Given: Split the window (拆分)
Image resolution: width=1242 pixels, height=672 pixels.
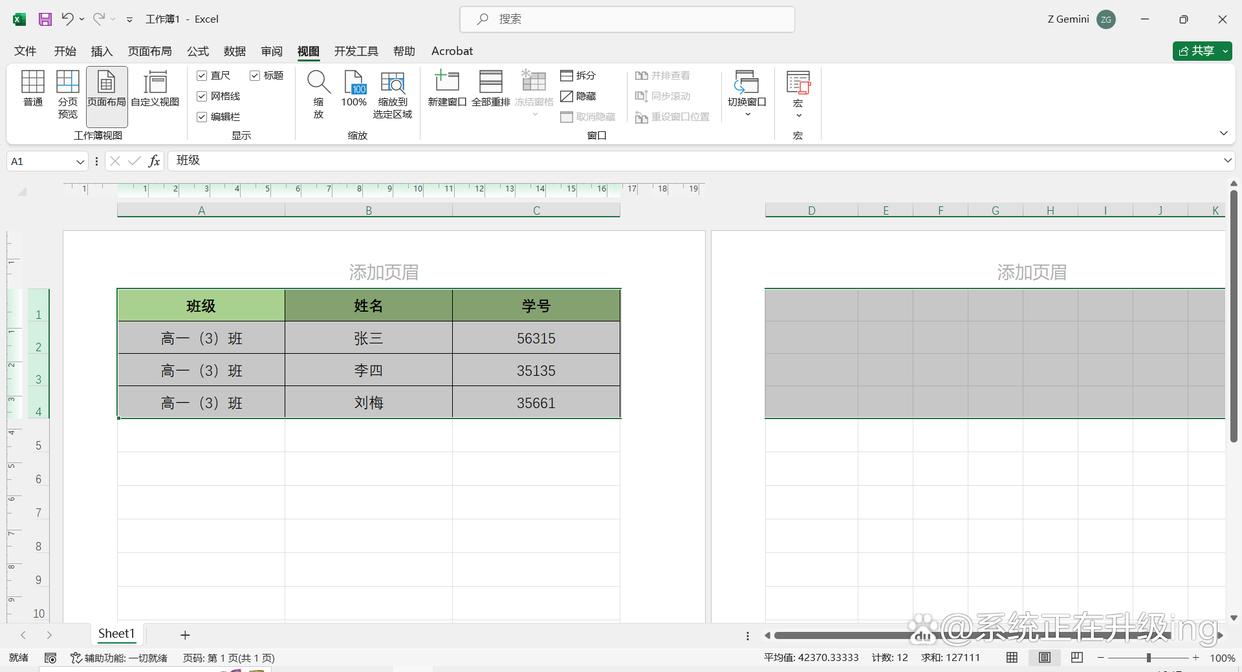Looking at the screenshot, I should tap(578, 76).
